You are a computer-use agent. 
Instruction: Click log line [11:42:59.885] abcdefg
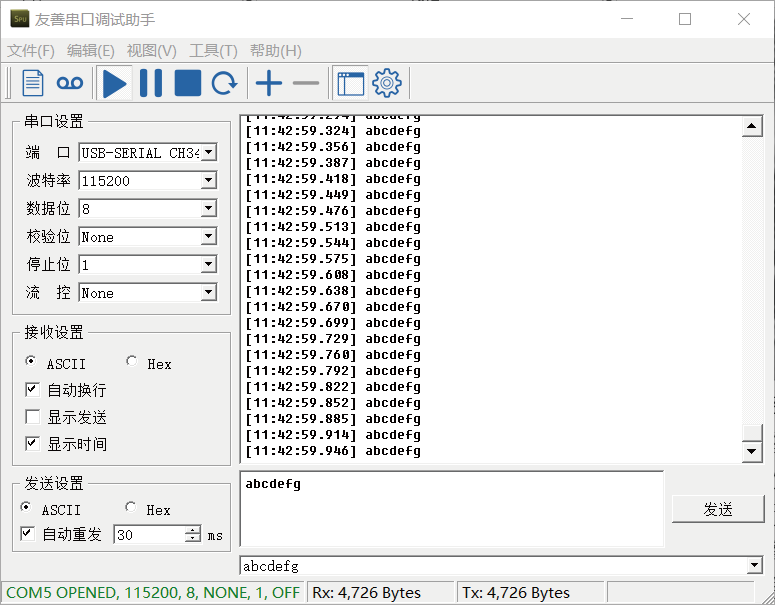(333, 419)
